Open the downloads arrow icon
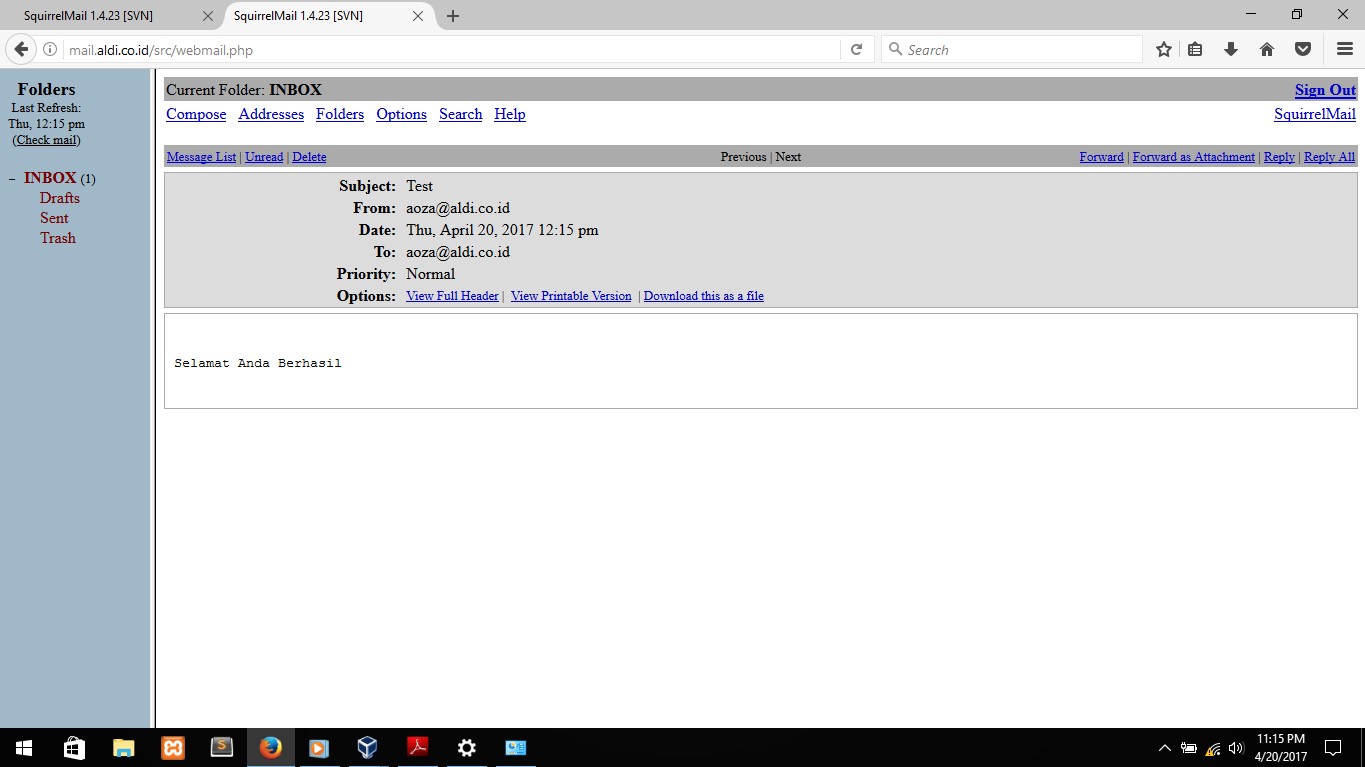This screenshot has width=1365, height=767. pyautogui.click(x=1231, y=50)
